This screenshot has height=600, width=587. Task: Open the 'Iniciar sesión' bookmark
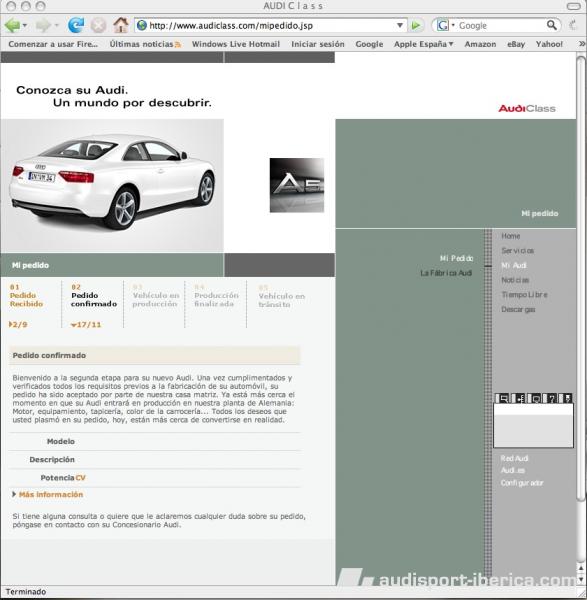point(318,44)
